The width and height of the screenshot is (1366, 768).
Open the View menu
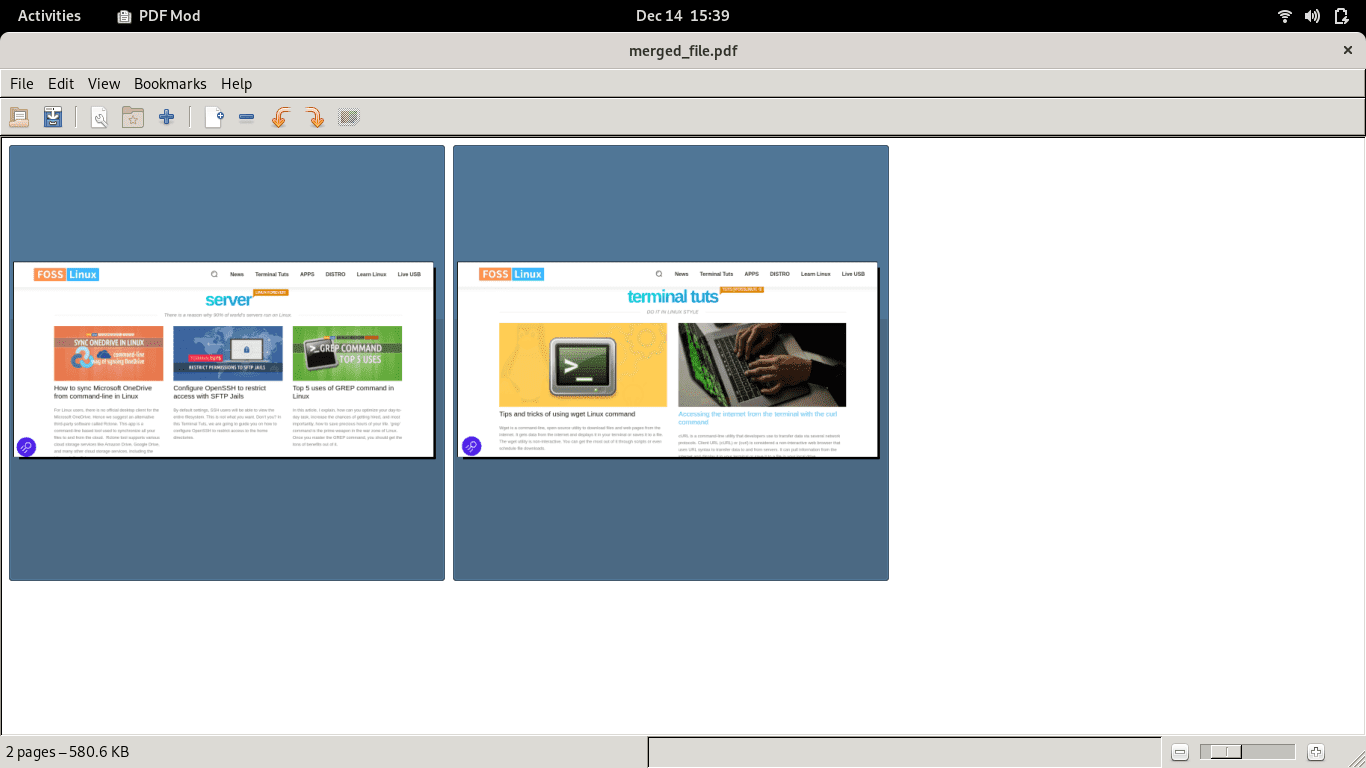104,84
